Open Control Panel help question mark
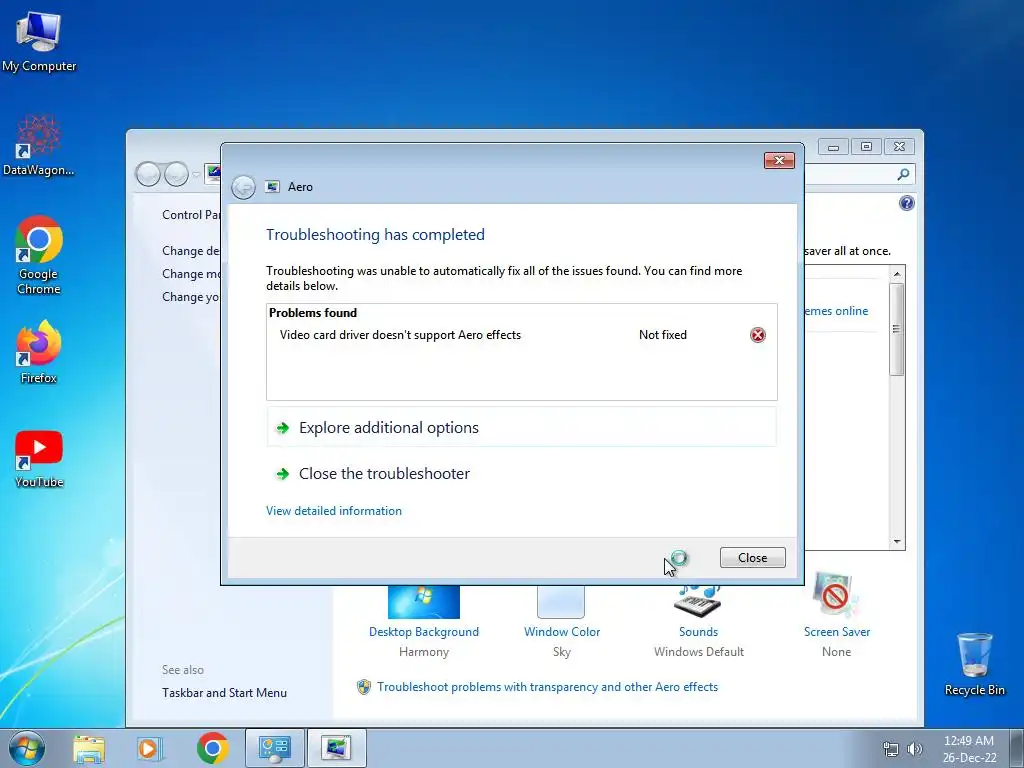Screen dimensions: 1024x768 pos(906,203)
